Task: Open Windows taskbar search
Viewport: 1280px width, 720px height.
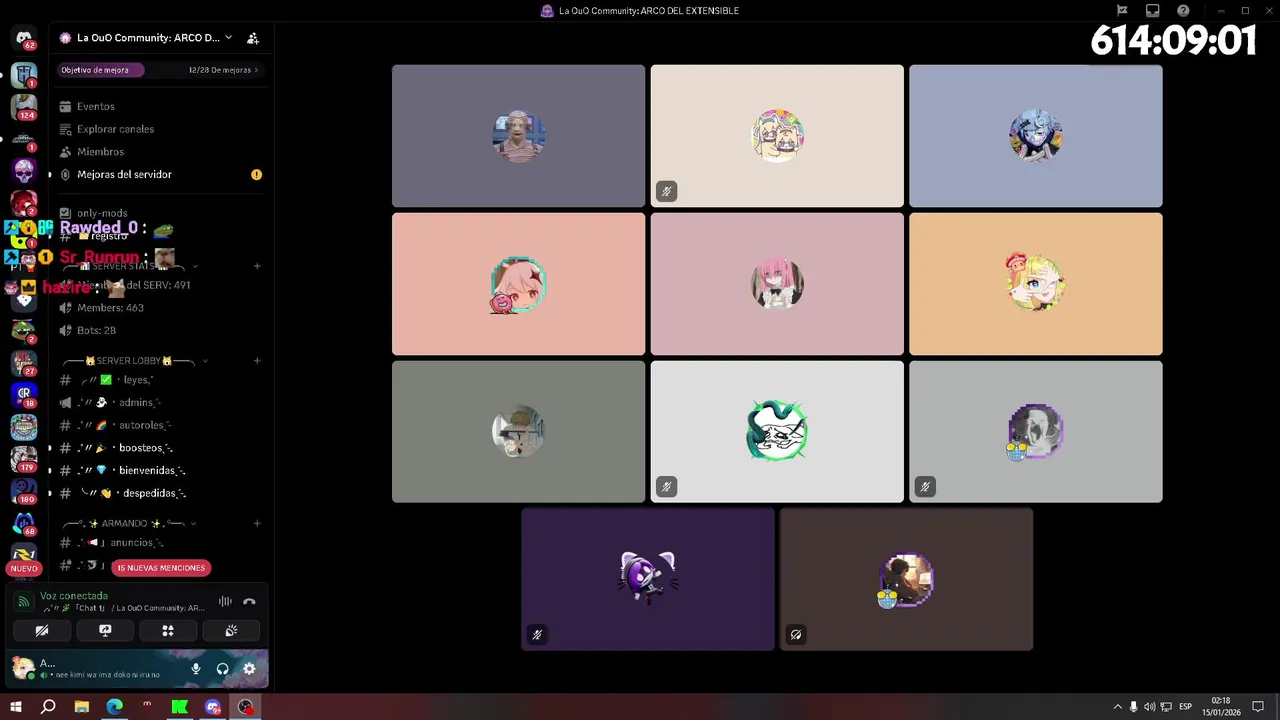Action: coord(48,707)
